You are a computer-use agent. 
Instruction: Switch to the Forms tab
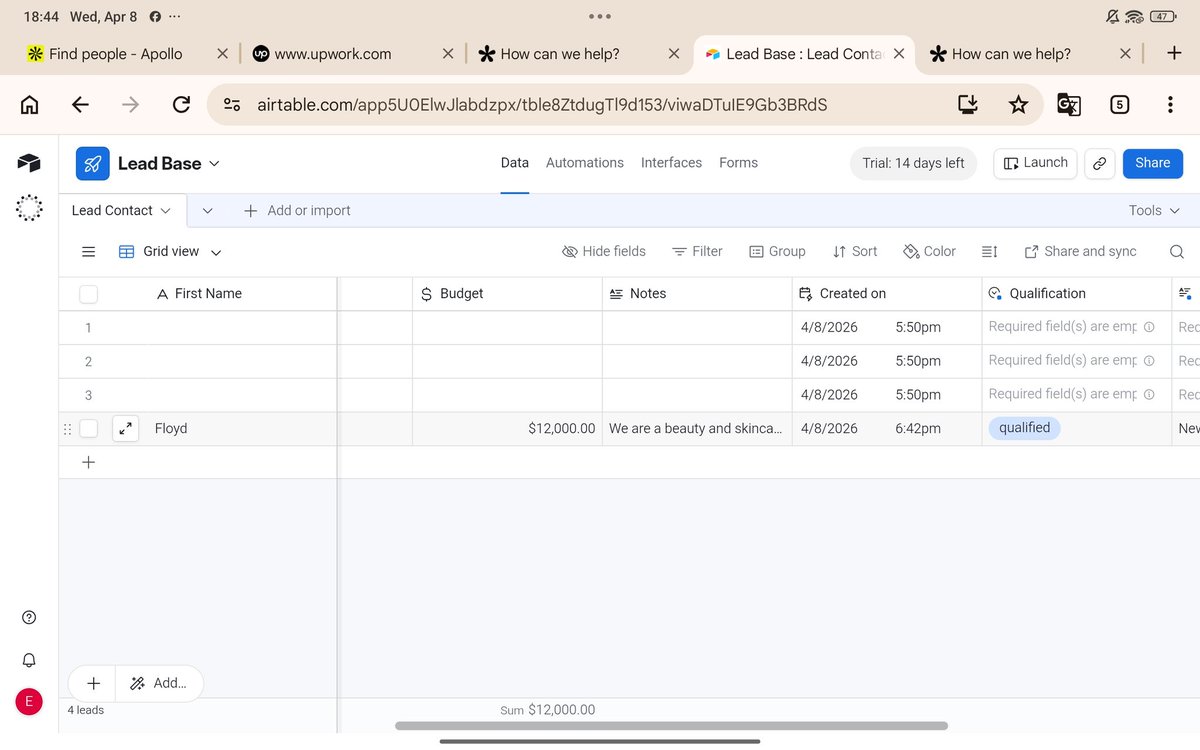(x=738, y=163)
